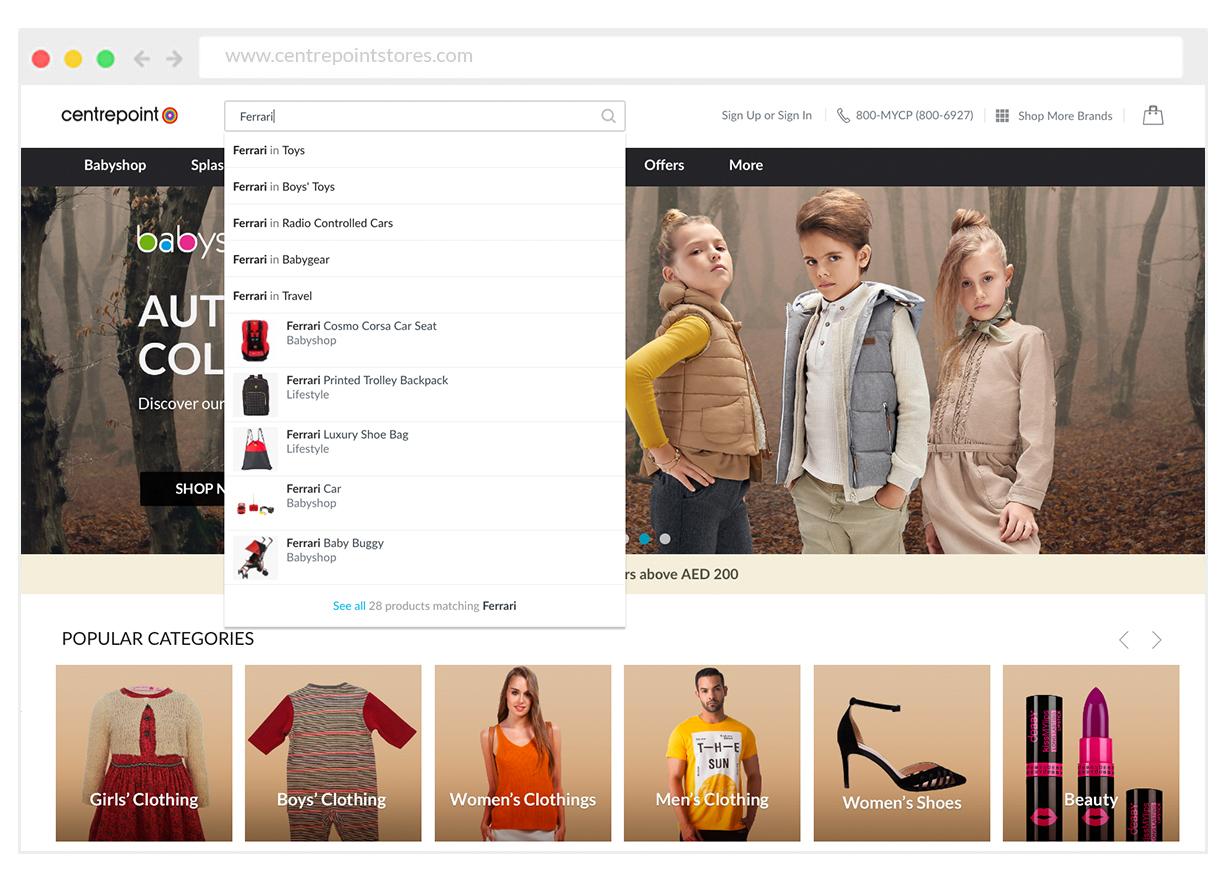
Task: Select the Ferrari in Travel suggestion
Action: pyautogui.click(x=272, y=295)
